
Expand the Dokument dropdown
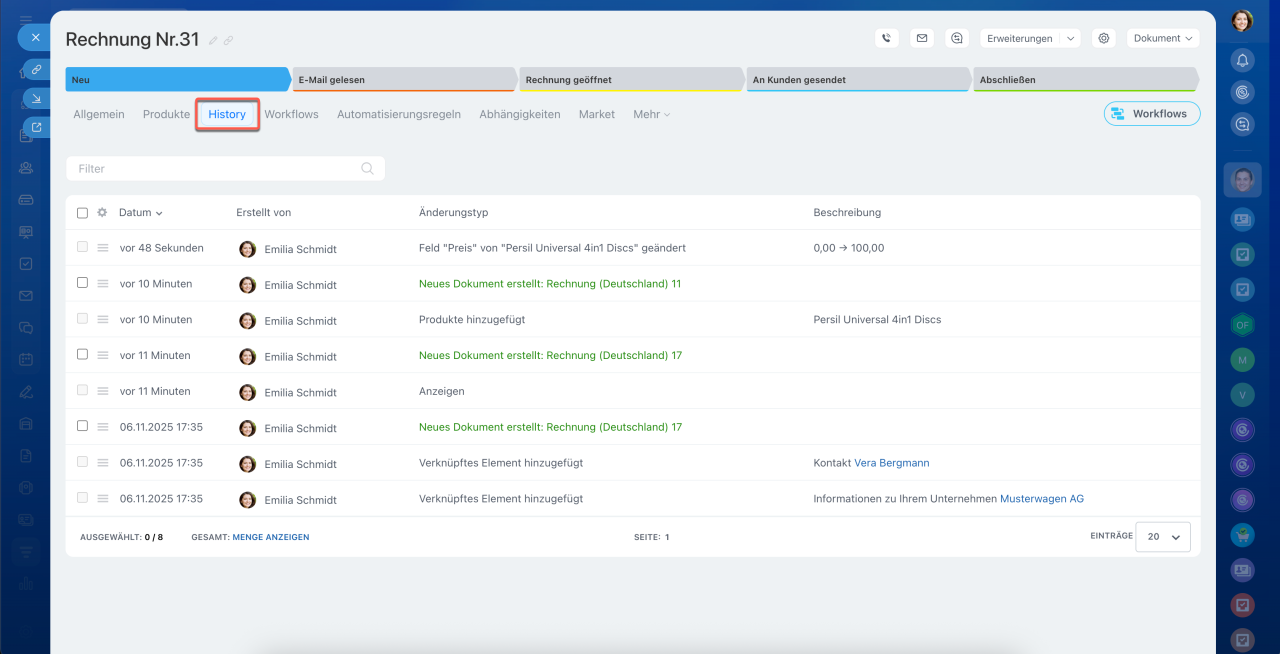pyautogui.click(x=1163, y=38)
